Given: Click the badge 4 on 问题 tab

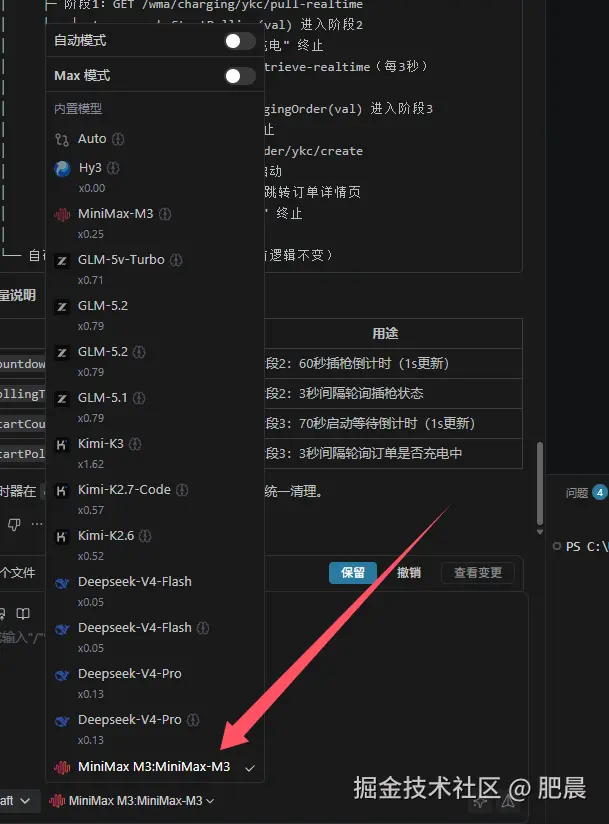Looking at the screenshot, I should 600,492.
